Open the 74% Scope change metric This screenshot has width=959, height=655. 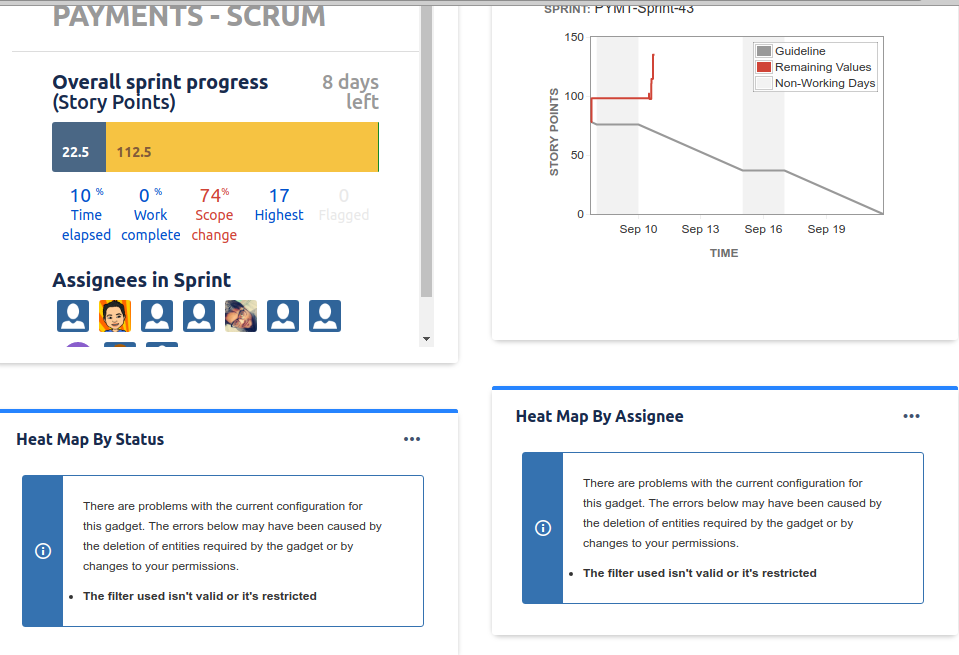[214, 215]
